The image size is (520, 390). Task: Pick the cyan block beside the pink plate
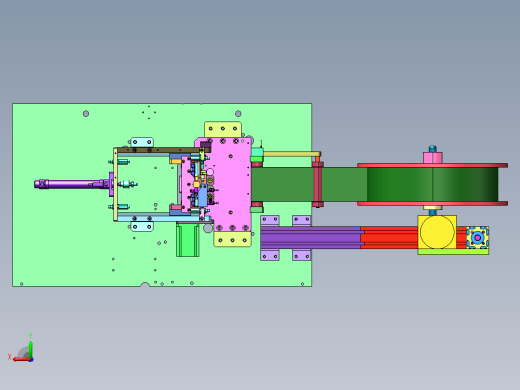(257, 153)
